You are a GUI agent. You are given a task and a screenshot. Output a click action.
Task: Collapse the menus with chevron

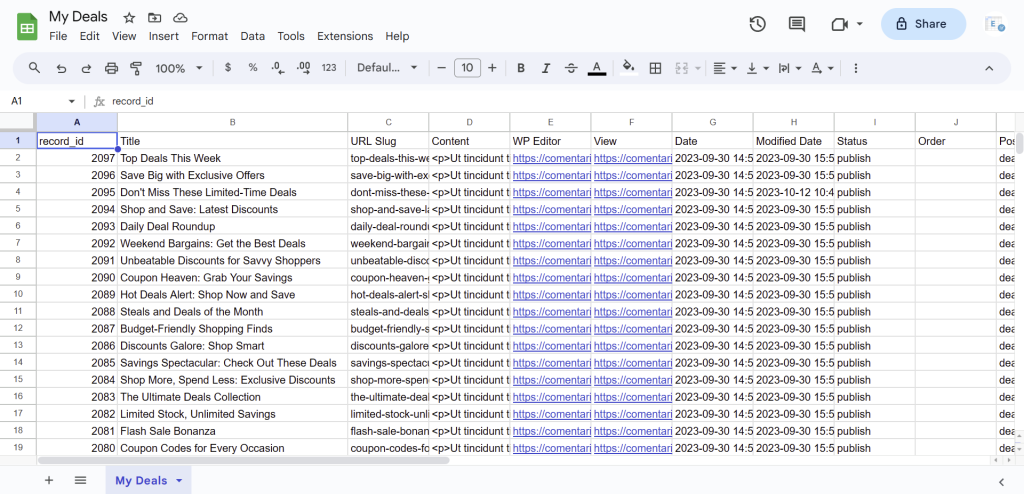[989, 68]
